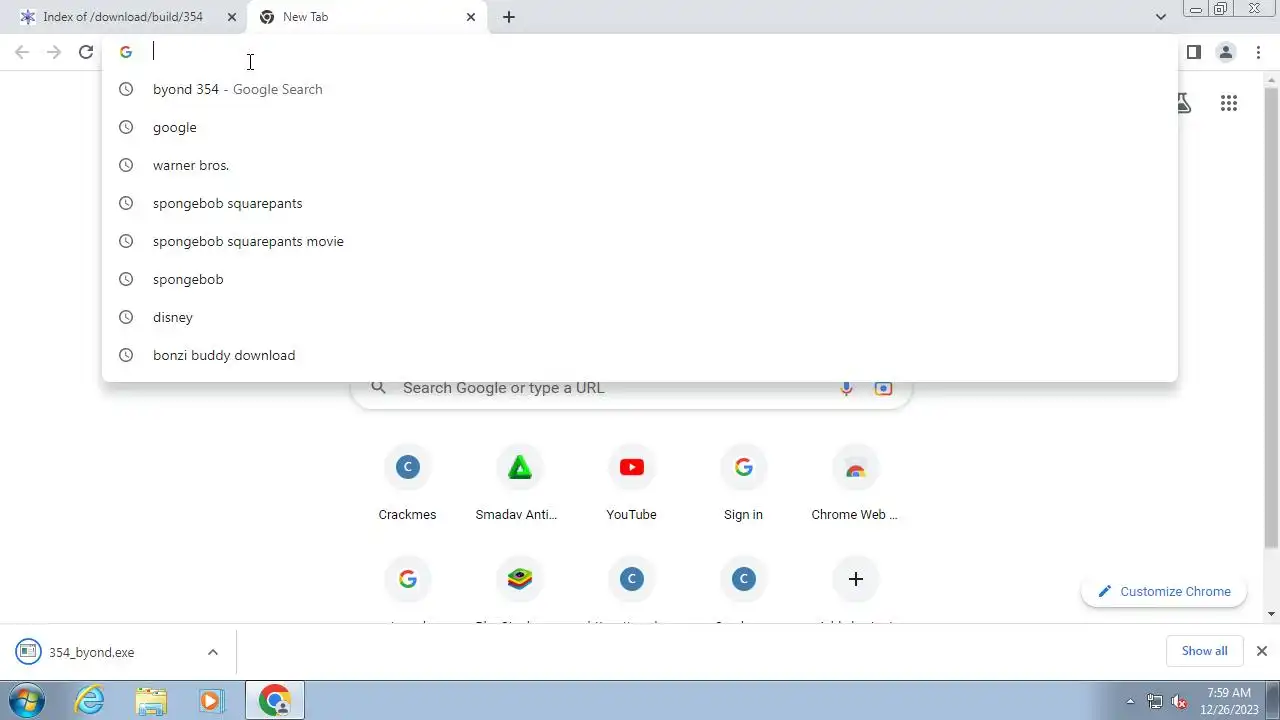Open the Windows Start menu
1280x720 pixels.
27,700
